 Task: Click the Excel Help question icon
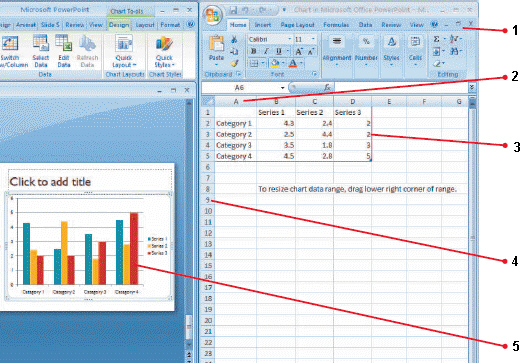[434, 24]
